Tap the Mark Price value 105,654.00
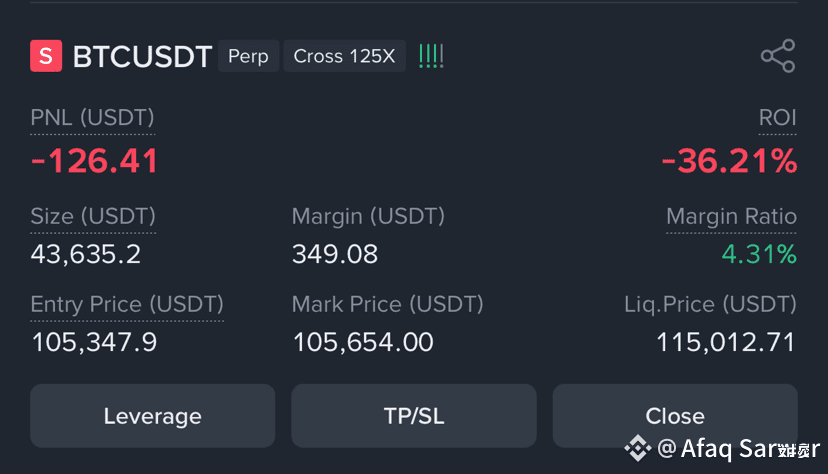 [x=363, y=342]
